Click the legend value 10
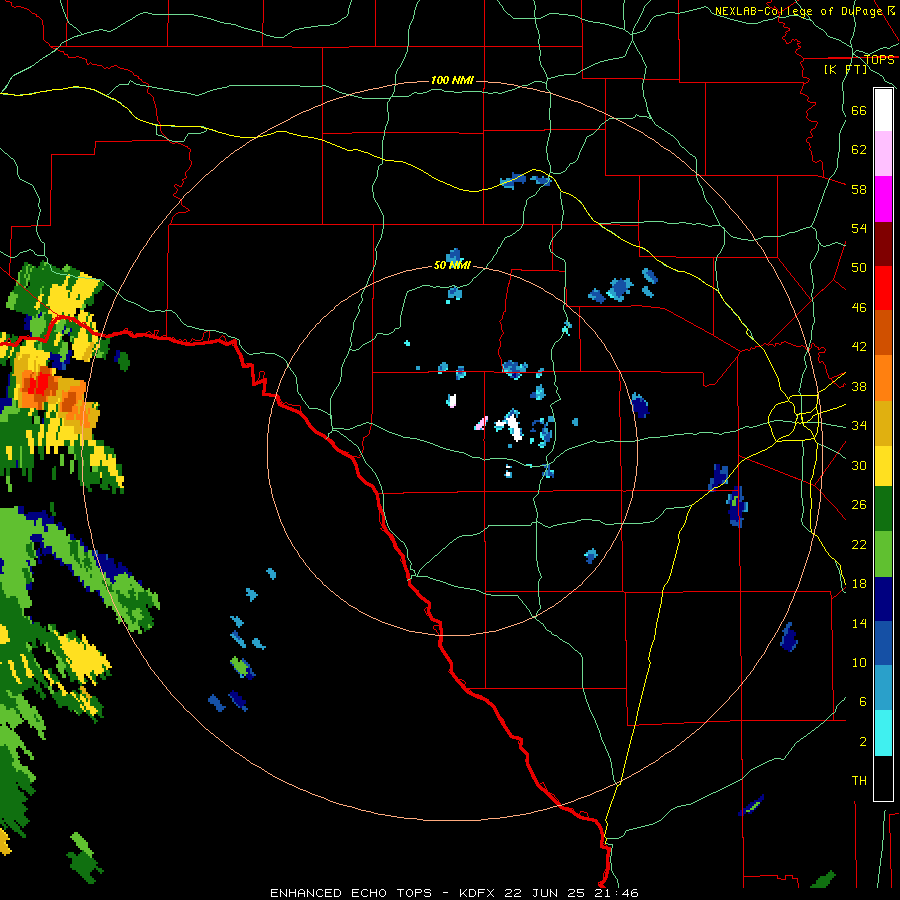The image size is (900, 900). coord(859,663)
